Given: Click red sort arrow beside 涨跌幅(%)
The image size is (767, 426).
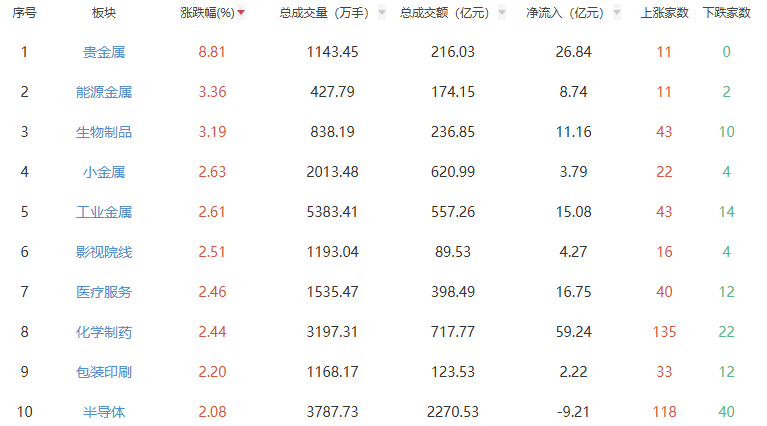Looking at the screenshot, I should pyautogui.click(x=241, y=13).
